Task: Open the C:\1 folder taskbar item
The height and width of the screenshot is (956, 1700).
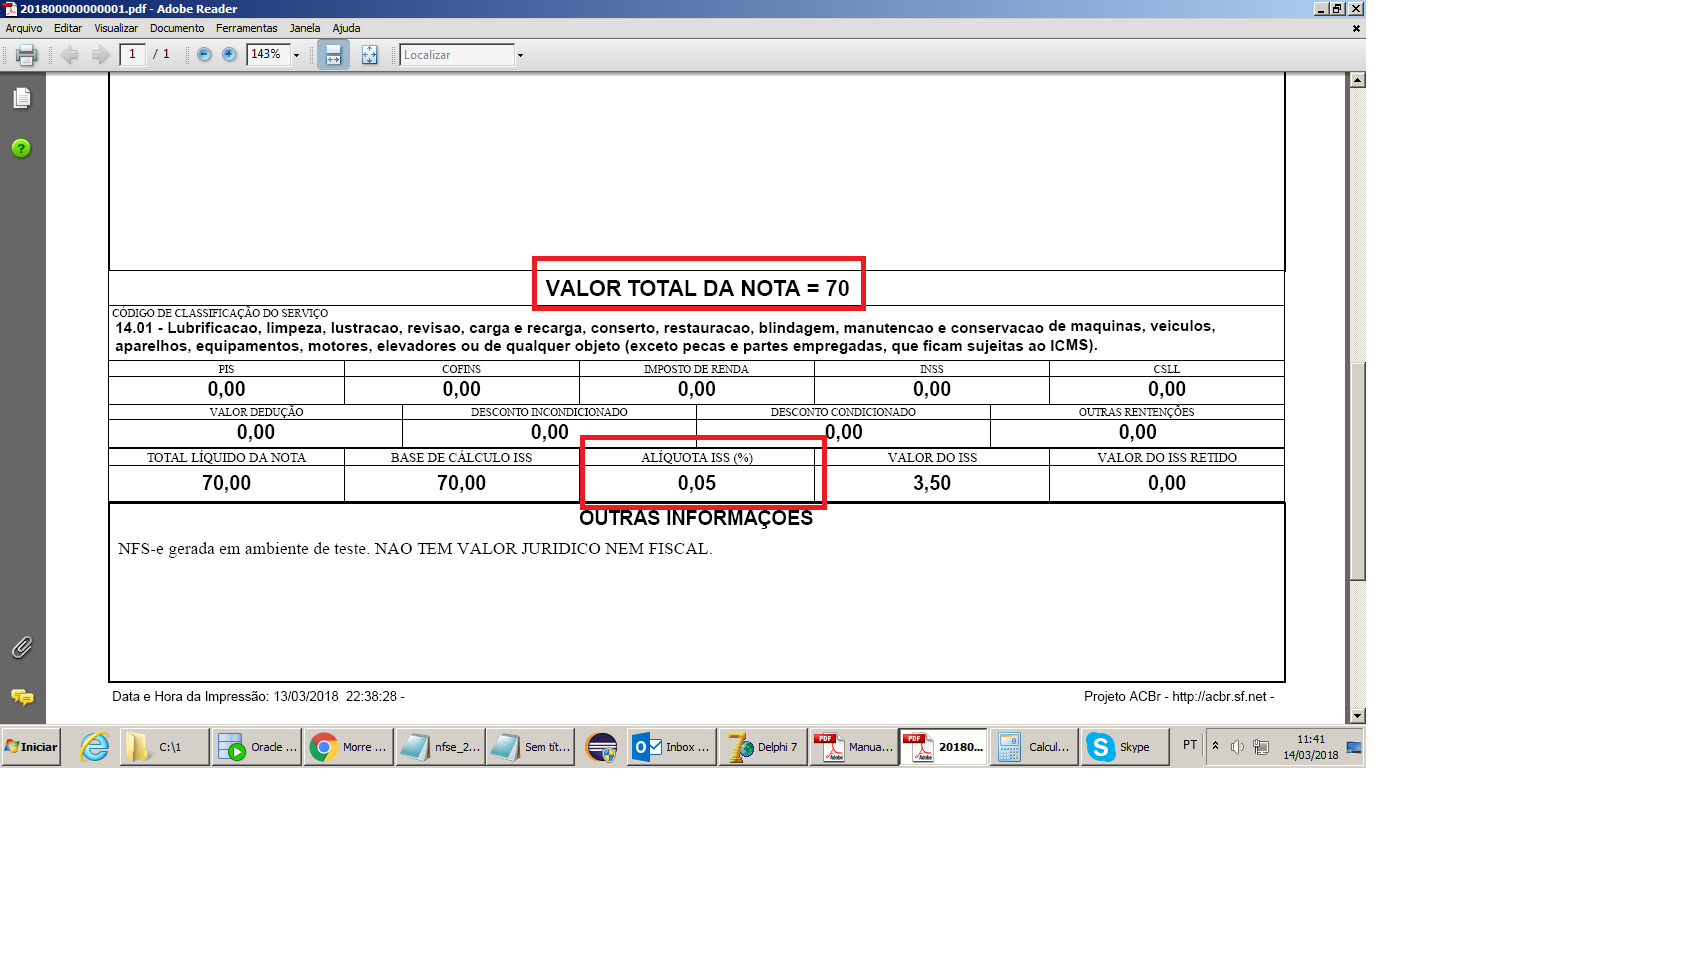Action: point(165,747)
